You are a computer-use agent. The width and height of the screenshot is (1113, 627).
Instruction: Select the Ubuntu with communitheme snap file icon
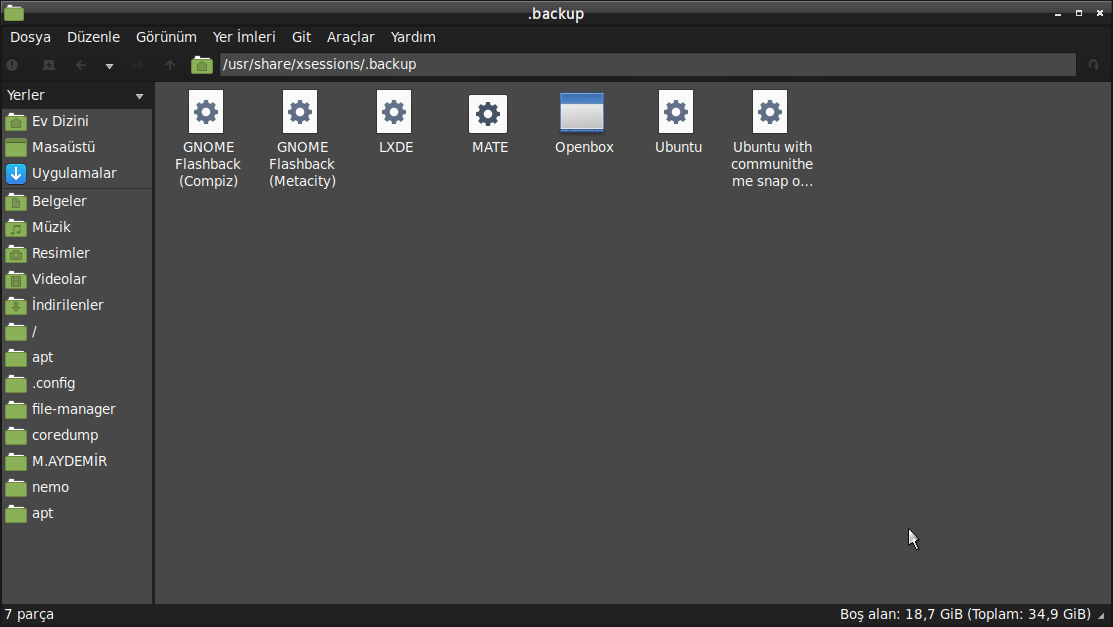(x=770, y=112)
